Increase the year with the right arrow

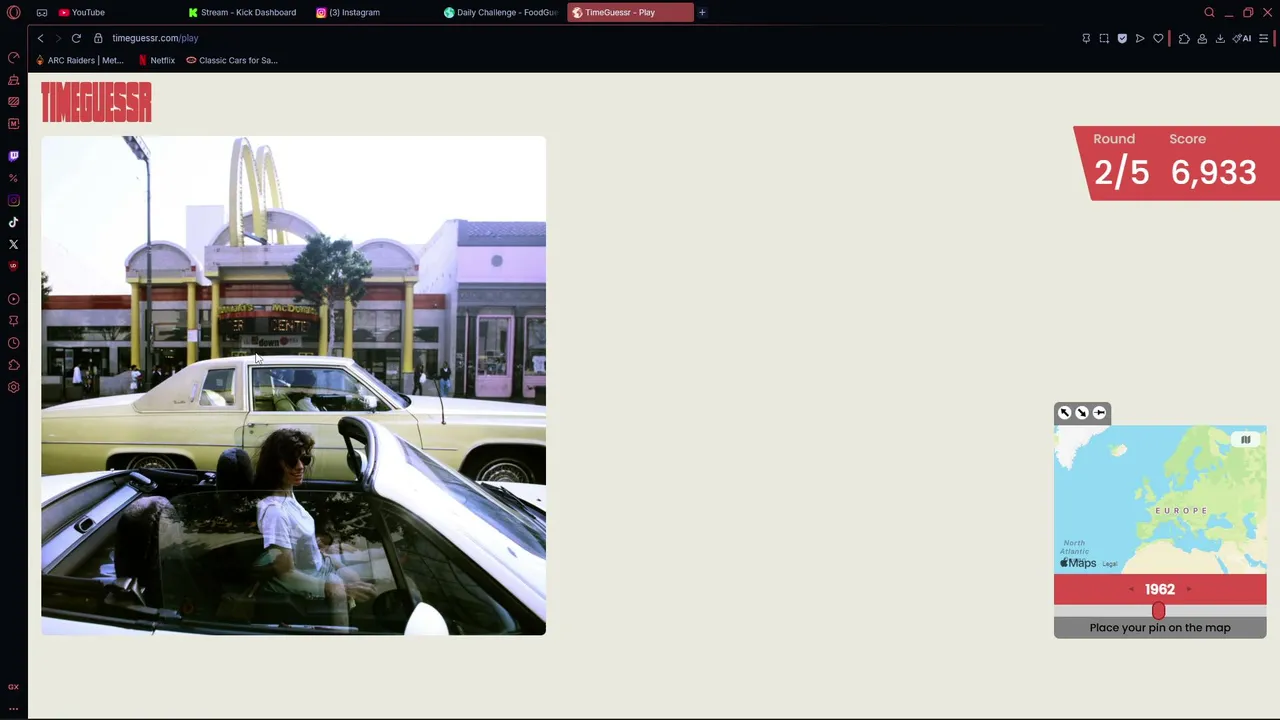(1188, 589)
